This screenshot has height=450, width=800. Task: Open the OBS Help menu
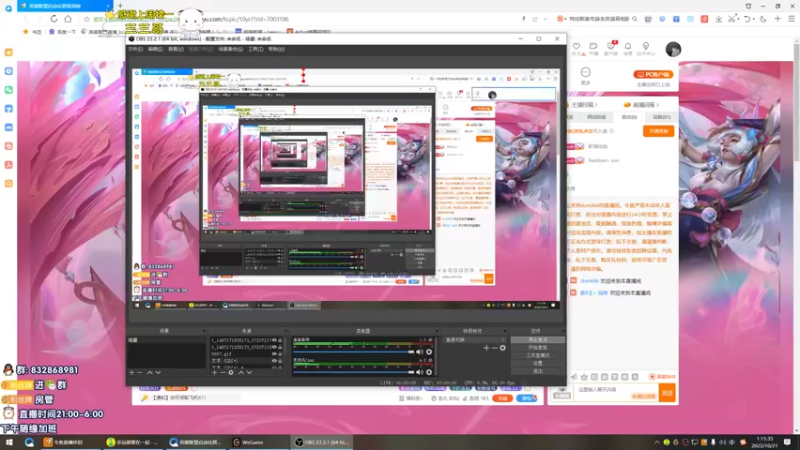pos(276,49)
